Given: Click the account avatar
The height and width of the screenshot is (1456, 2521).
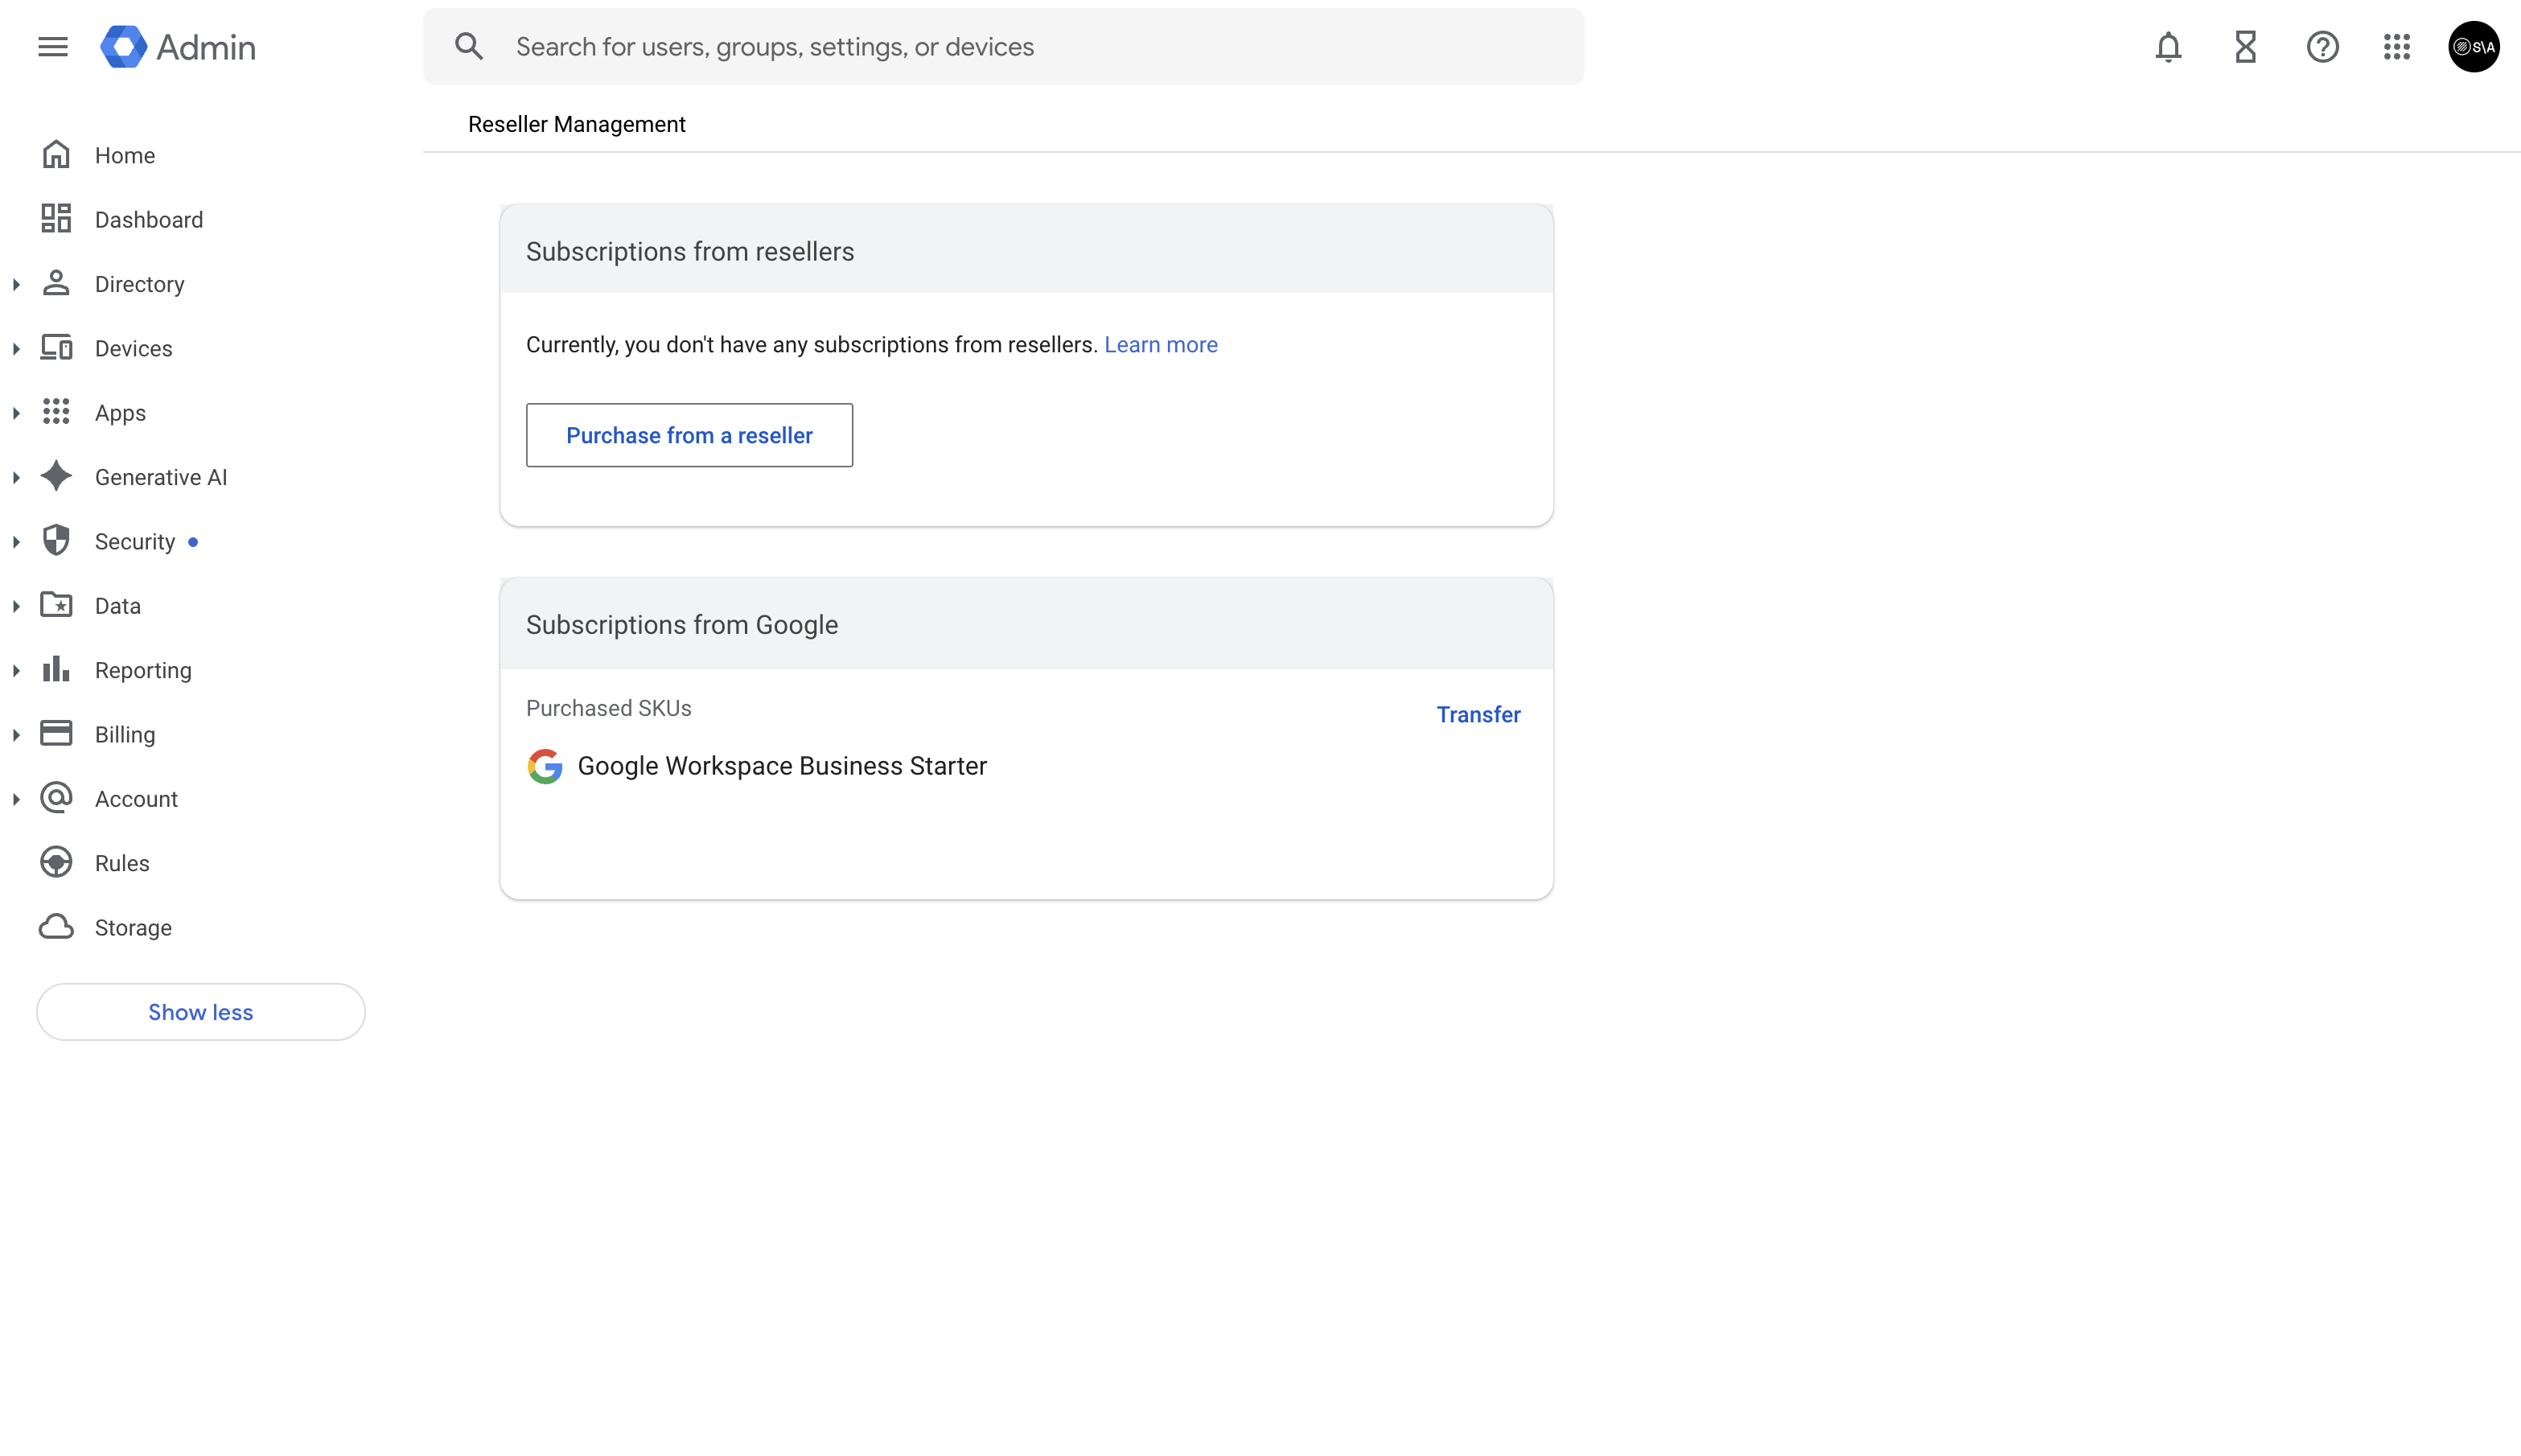Looking at the screenshot, I should 2474,46.
